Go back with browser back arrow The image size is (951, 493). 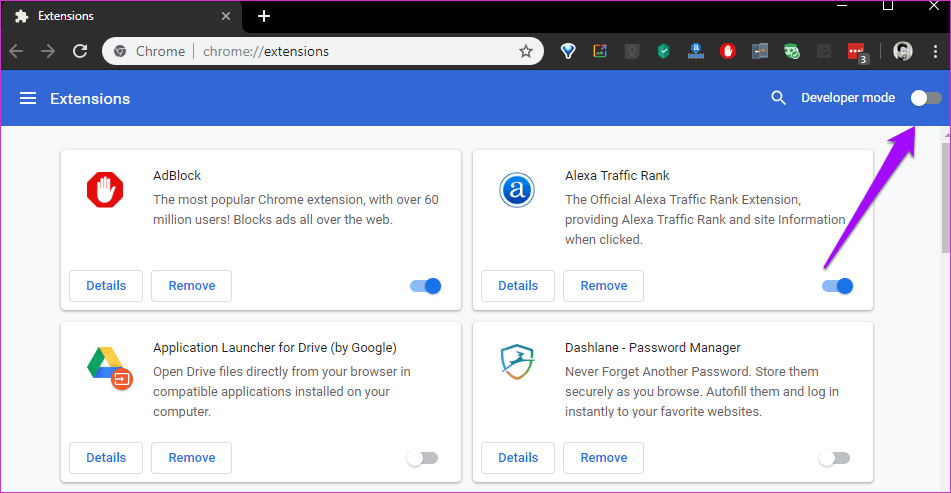tap(16, 51)
